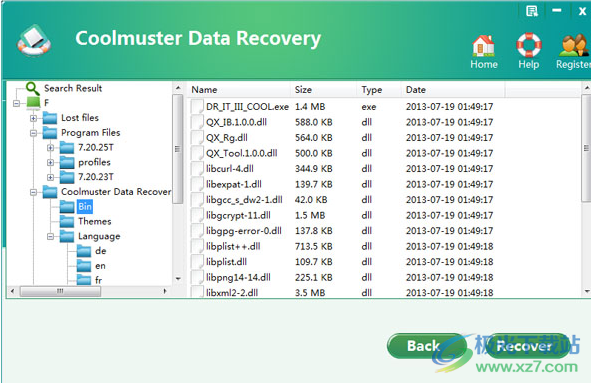
Task: Click size value 713.5 KB
Action: 313,246
